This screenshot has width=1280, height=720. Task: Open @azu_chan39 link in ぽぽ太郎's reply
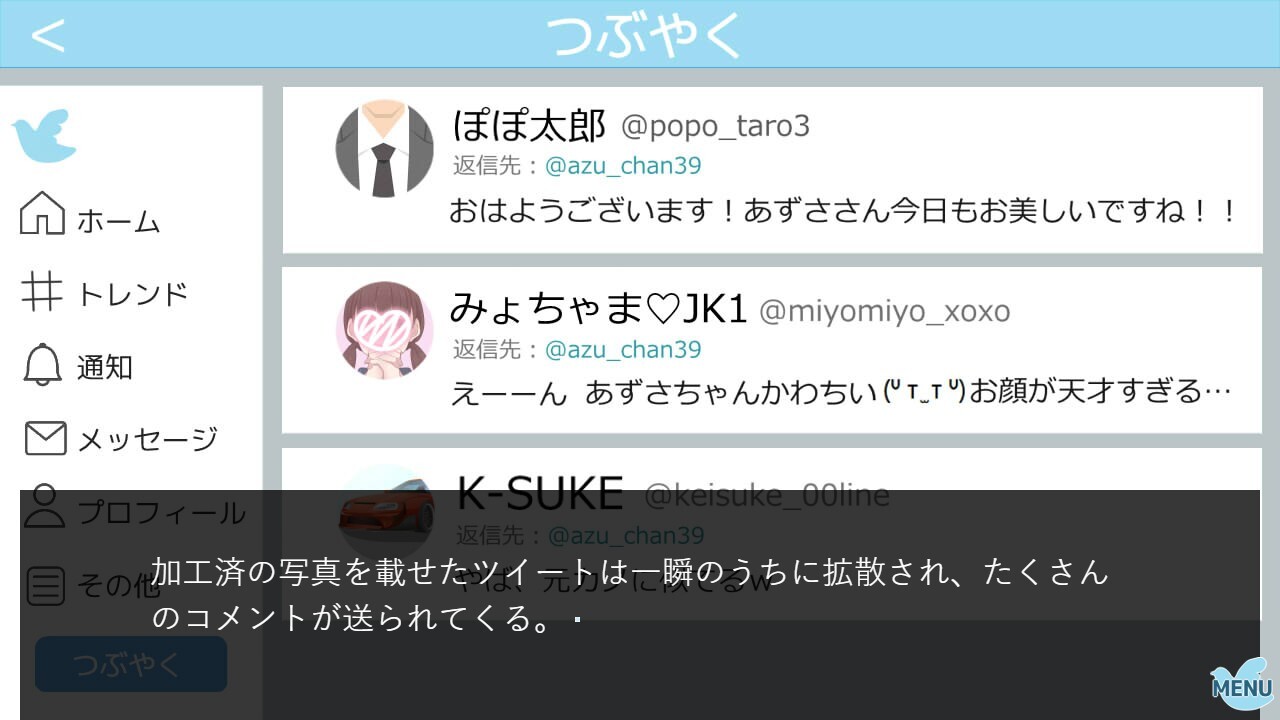click(x=623, y=165)
